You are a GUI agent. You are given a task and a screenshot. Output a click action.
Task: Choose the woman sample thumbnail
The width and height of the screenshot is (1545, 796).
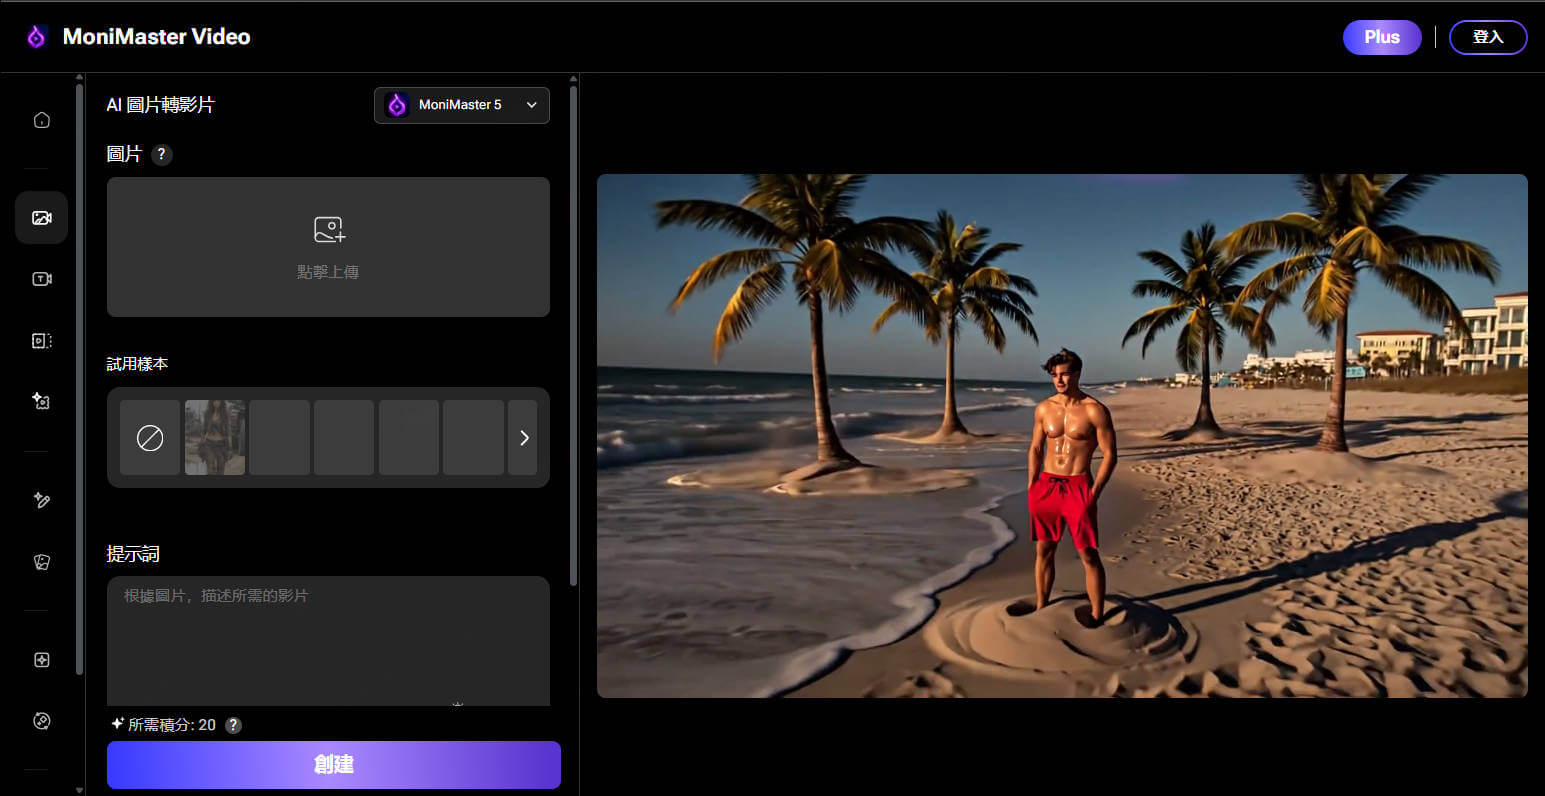(x=215, y=438)
